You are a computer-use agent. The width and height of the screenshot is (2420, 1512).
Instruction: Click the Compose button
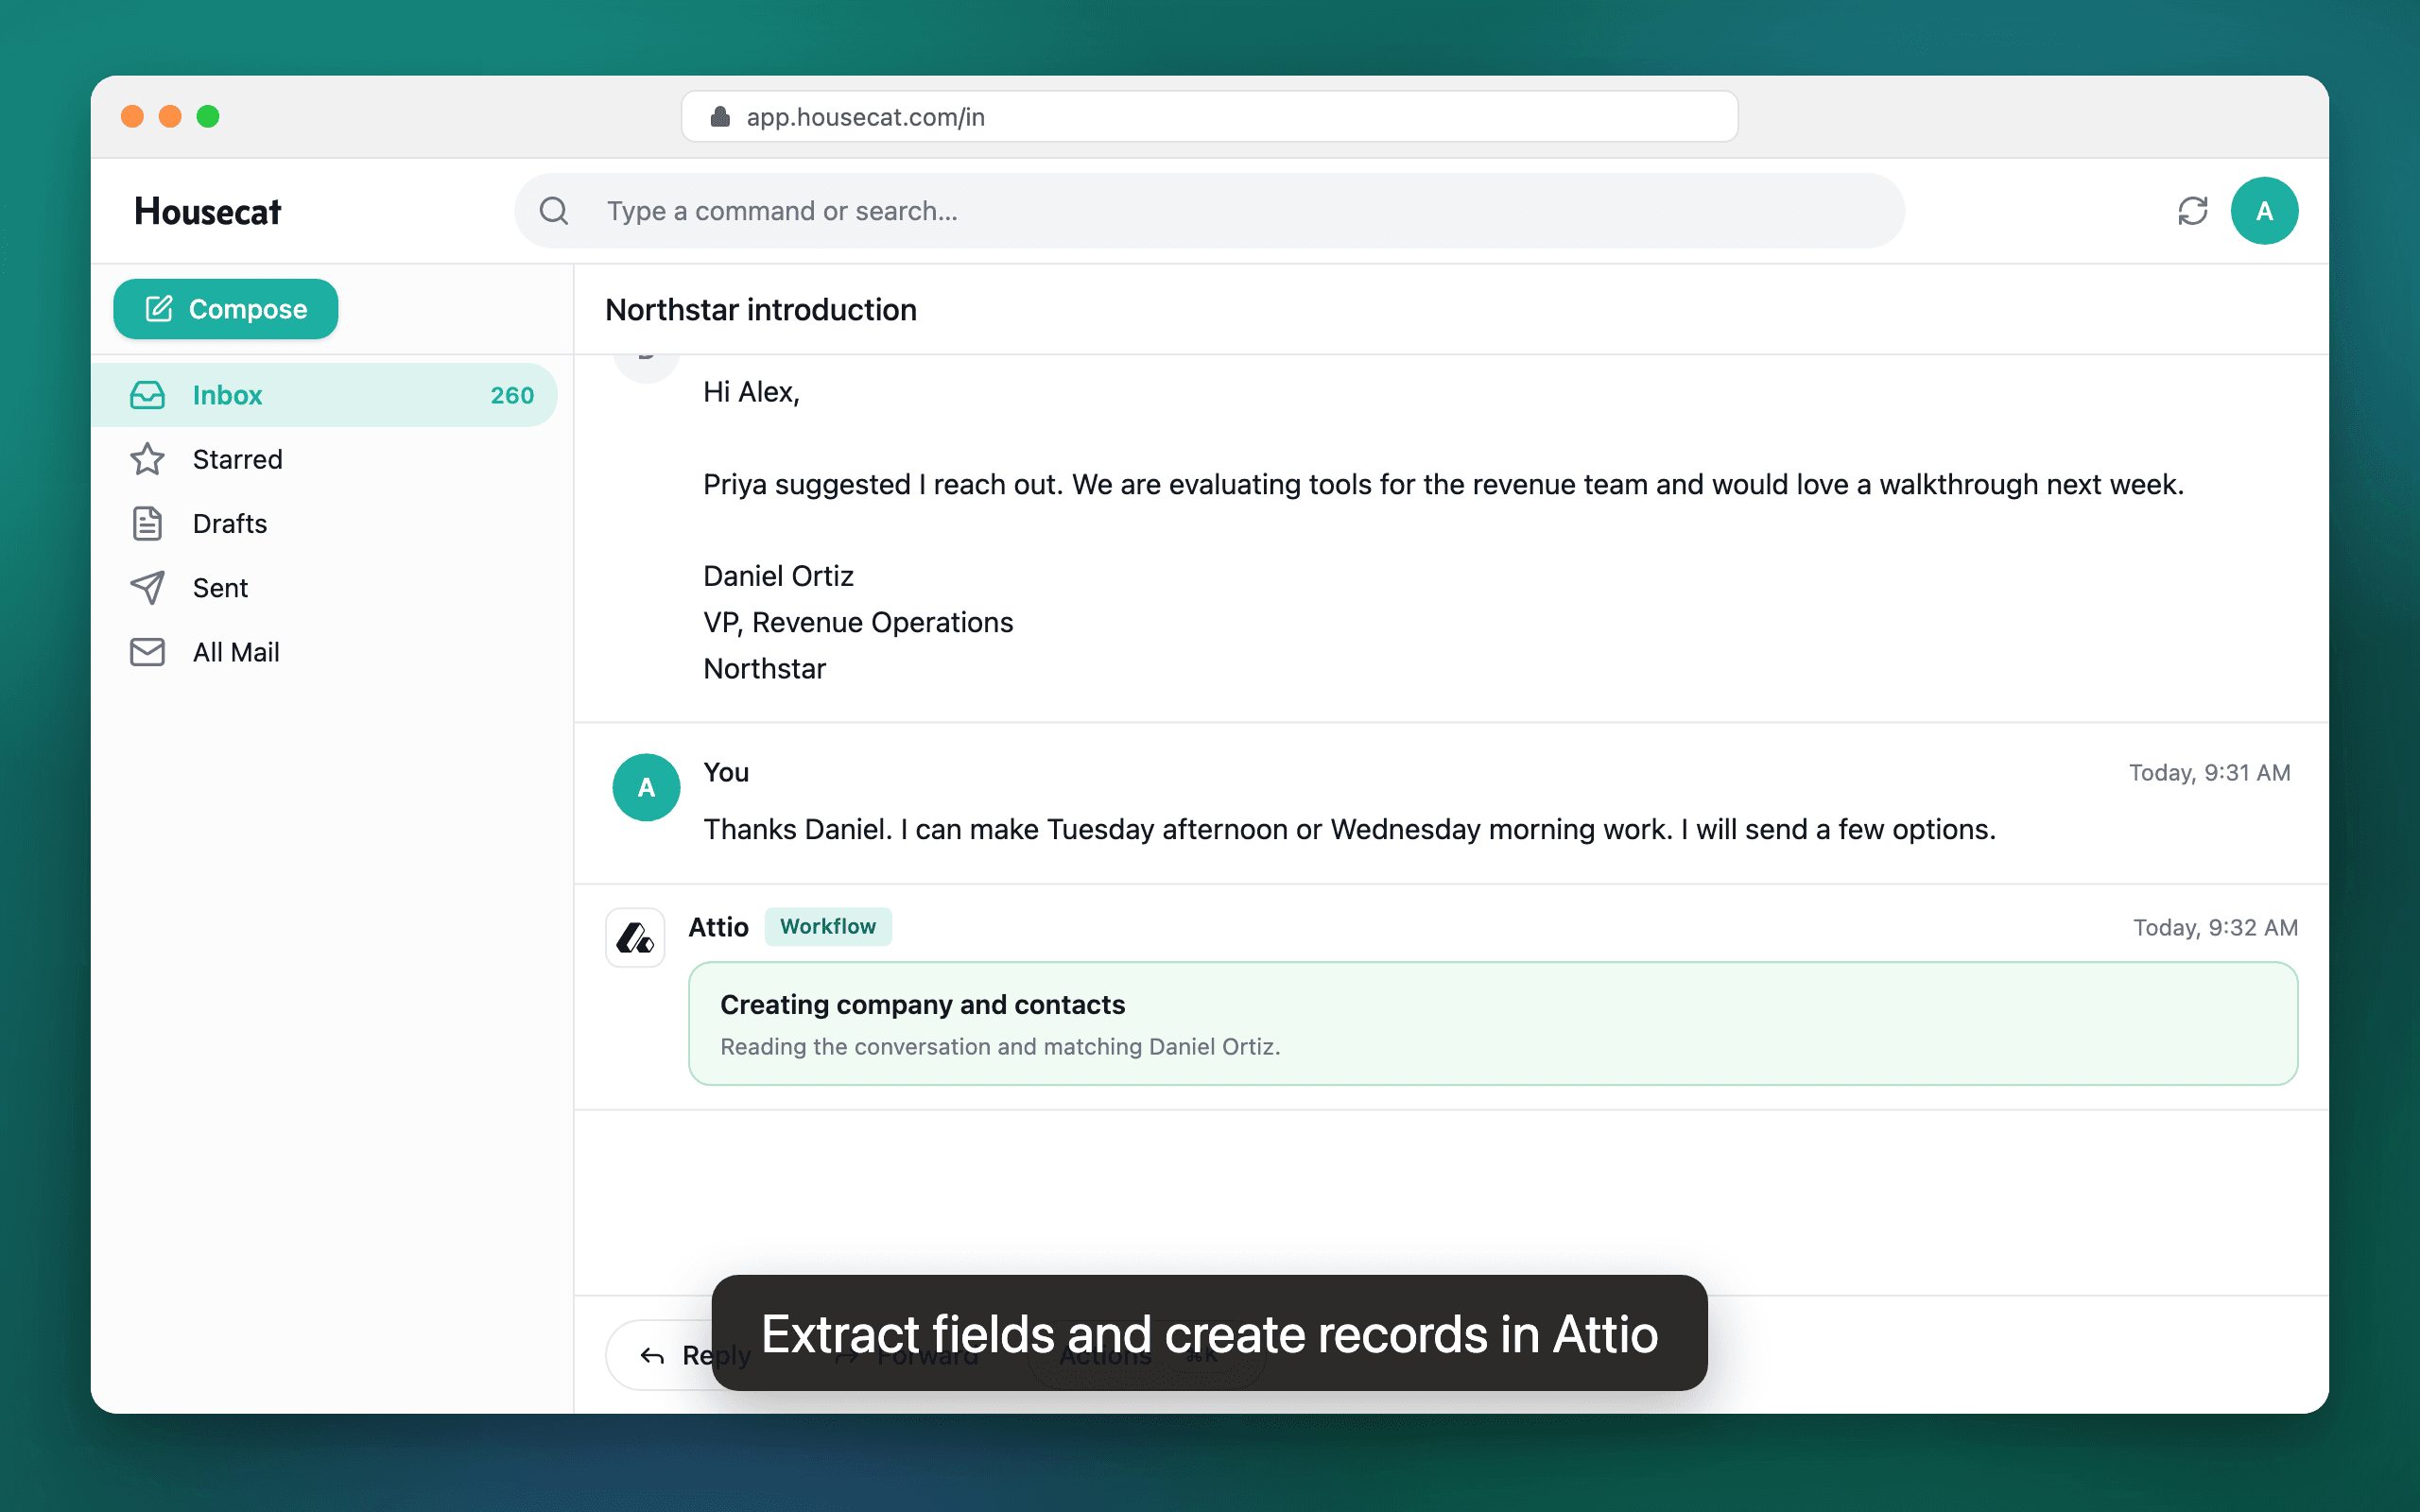[x=226, y=309]
